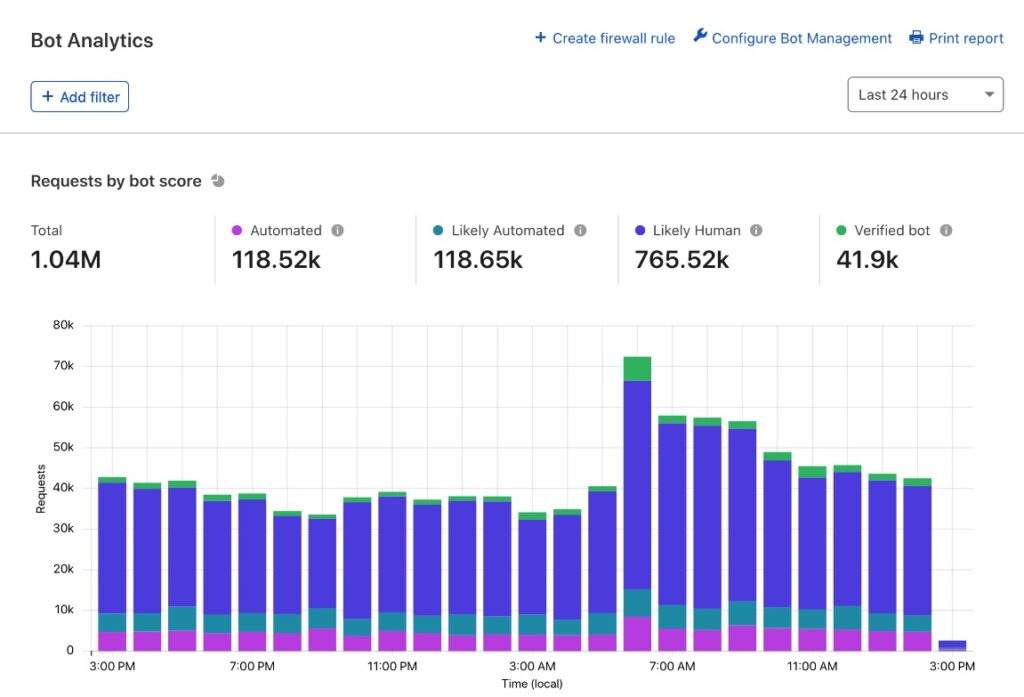1024x697 pixels.
Task: Open the info tooltip for Likely Human
Action: [757, 229]
